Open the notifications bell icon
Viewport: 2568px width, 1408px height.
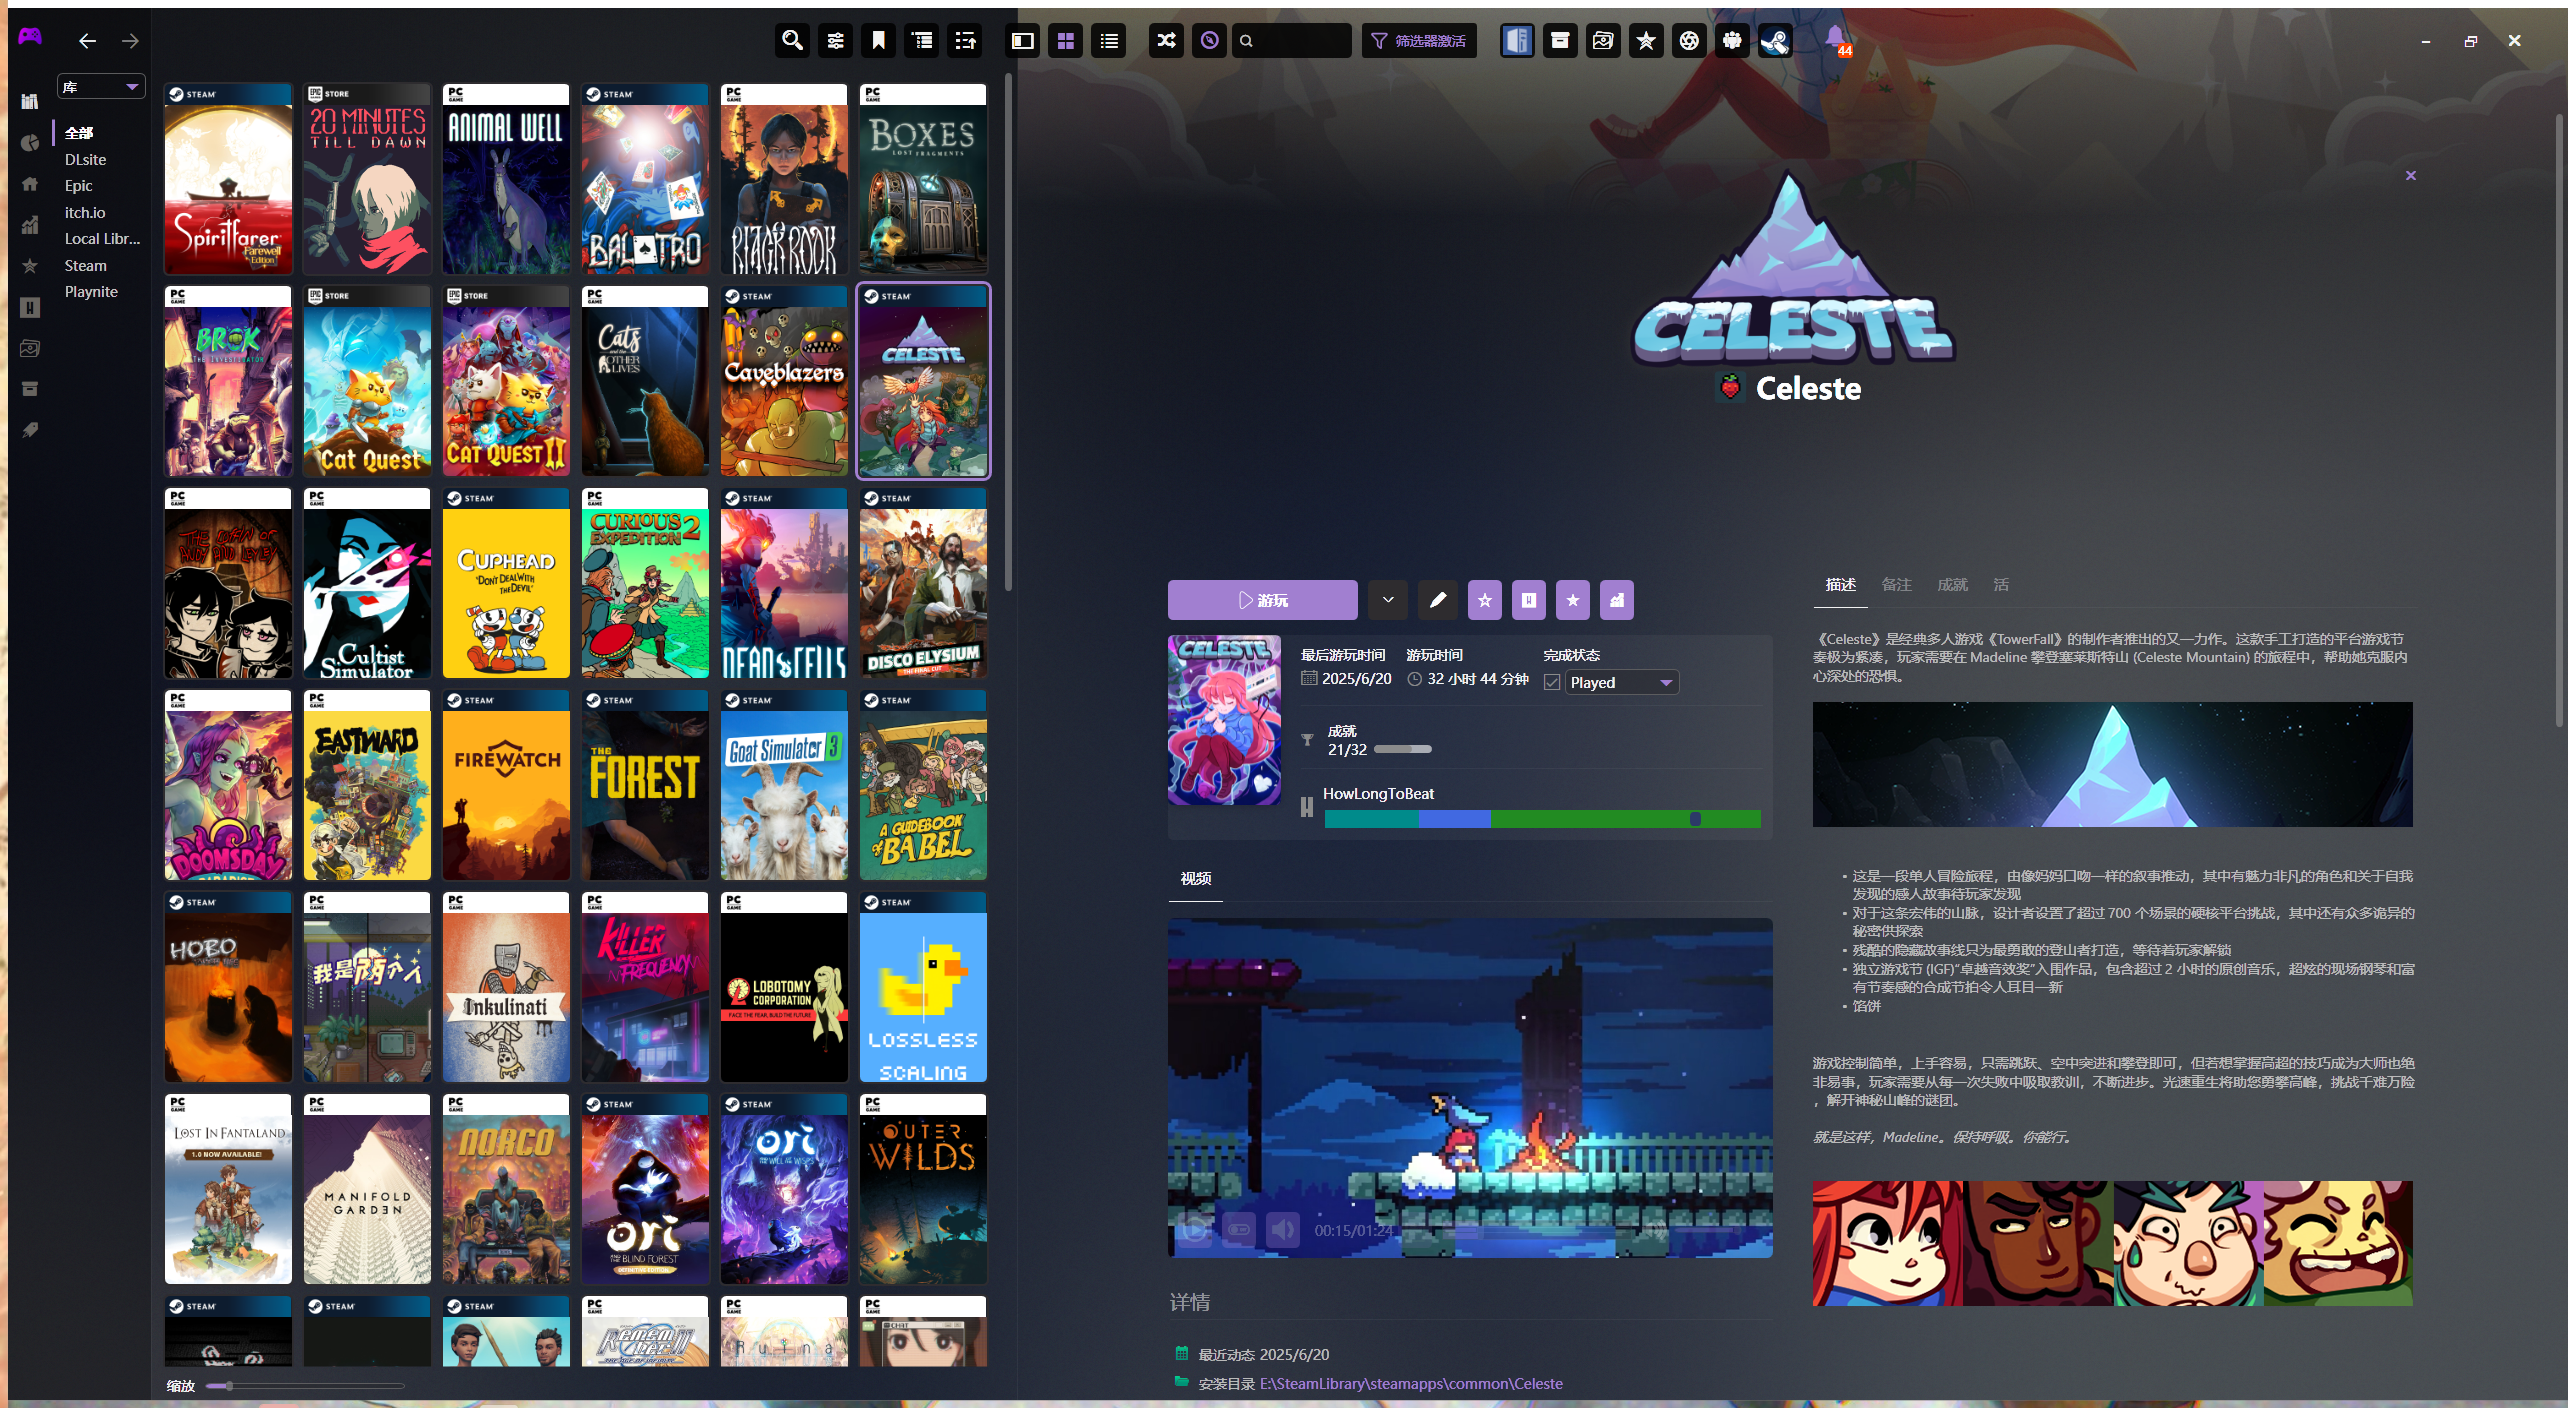[1835, 40]
